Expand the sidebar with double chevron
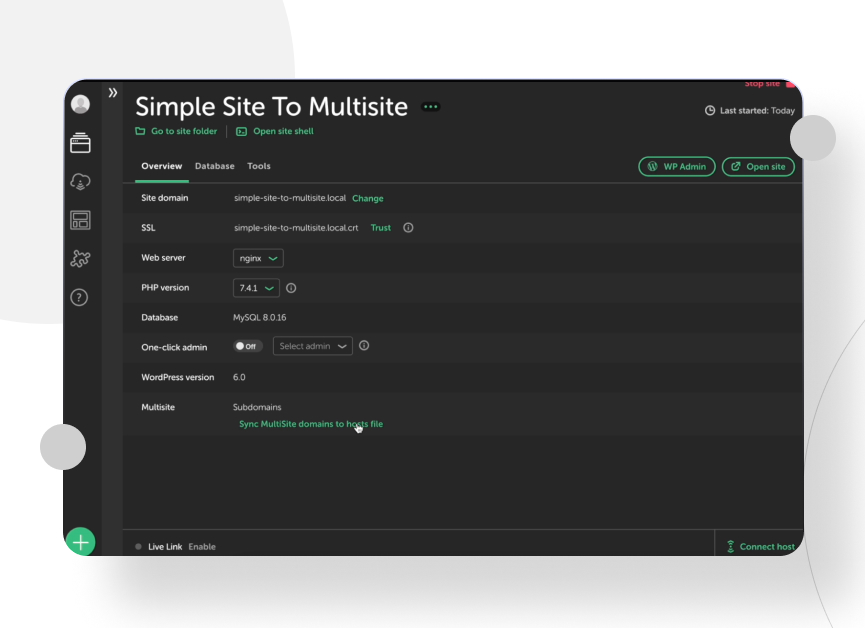865x628 pixels. point(113,93)
